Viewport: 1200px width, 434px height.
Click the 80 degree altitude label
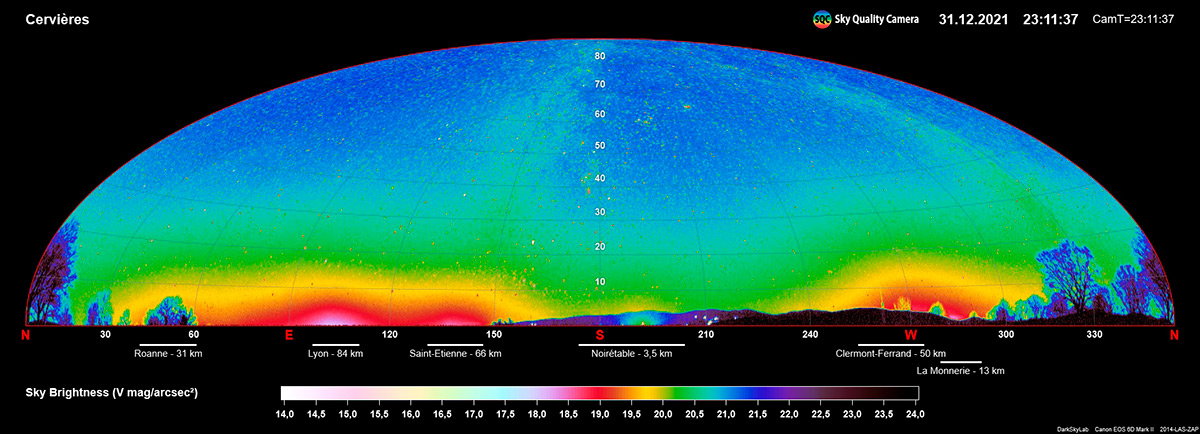coord(600,56)
